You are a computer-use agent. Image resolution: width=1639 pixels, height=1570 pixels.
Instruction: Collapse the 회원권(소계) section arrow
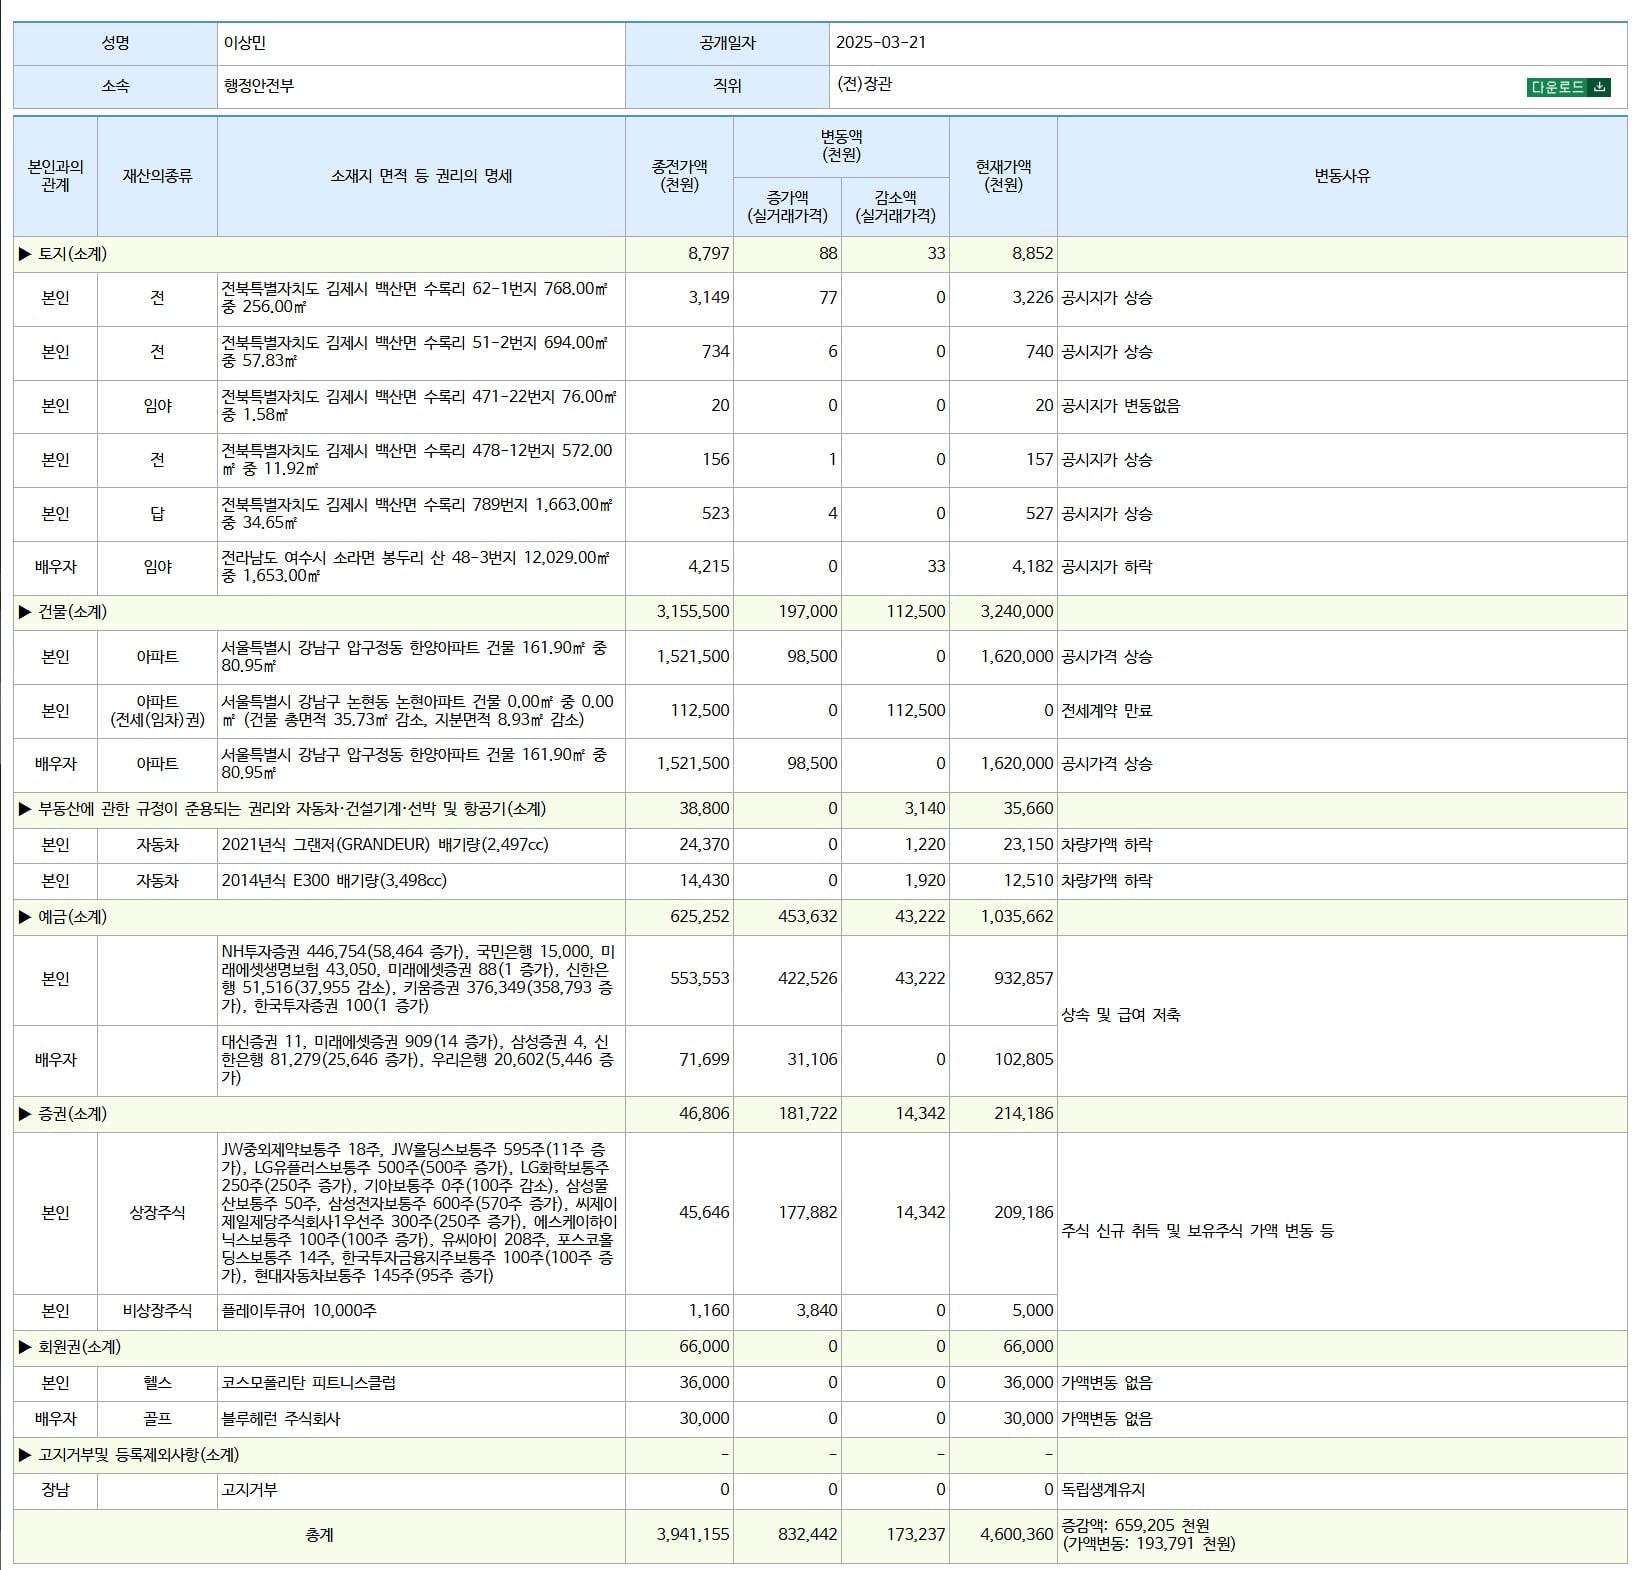click(25, 1347)
